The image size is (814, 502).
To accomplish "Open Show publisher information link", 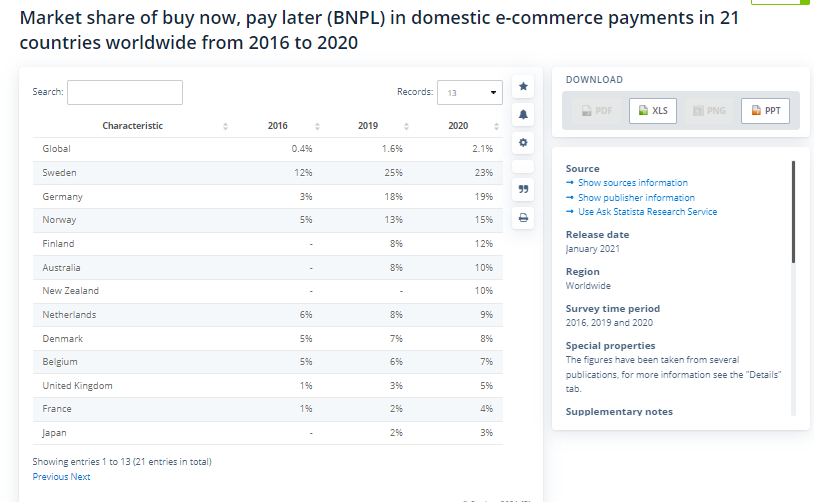I will [x=636, y=198].
